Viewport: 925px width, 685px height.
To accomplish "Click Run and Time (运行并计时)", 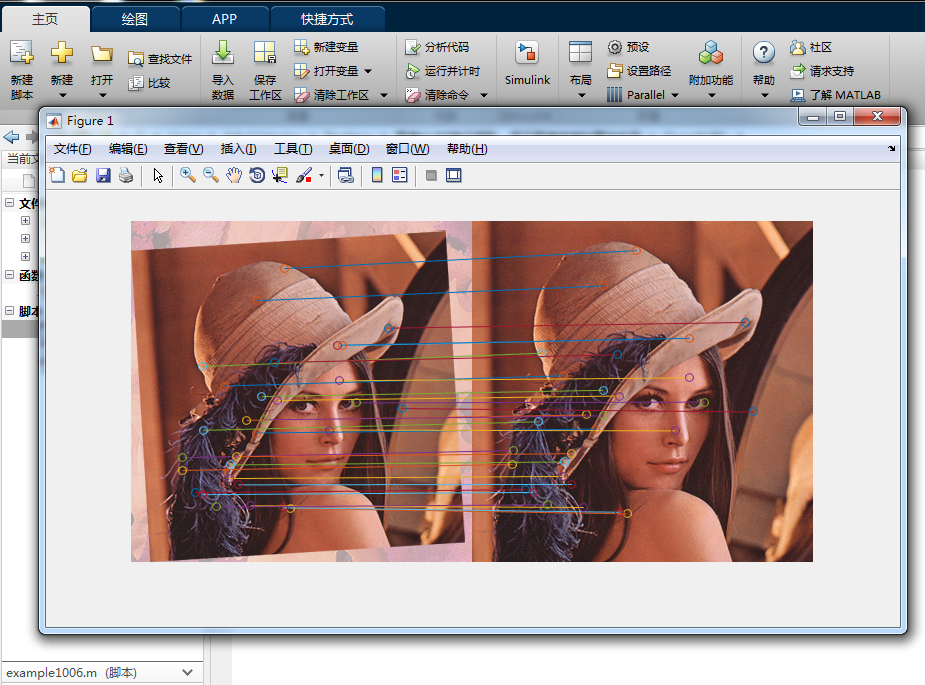I will click(x=442, y=71).
